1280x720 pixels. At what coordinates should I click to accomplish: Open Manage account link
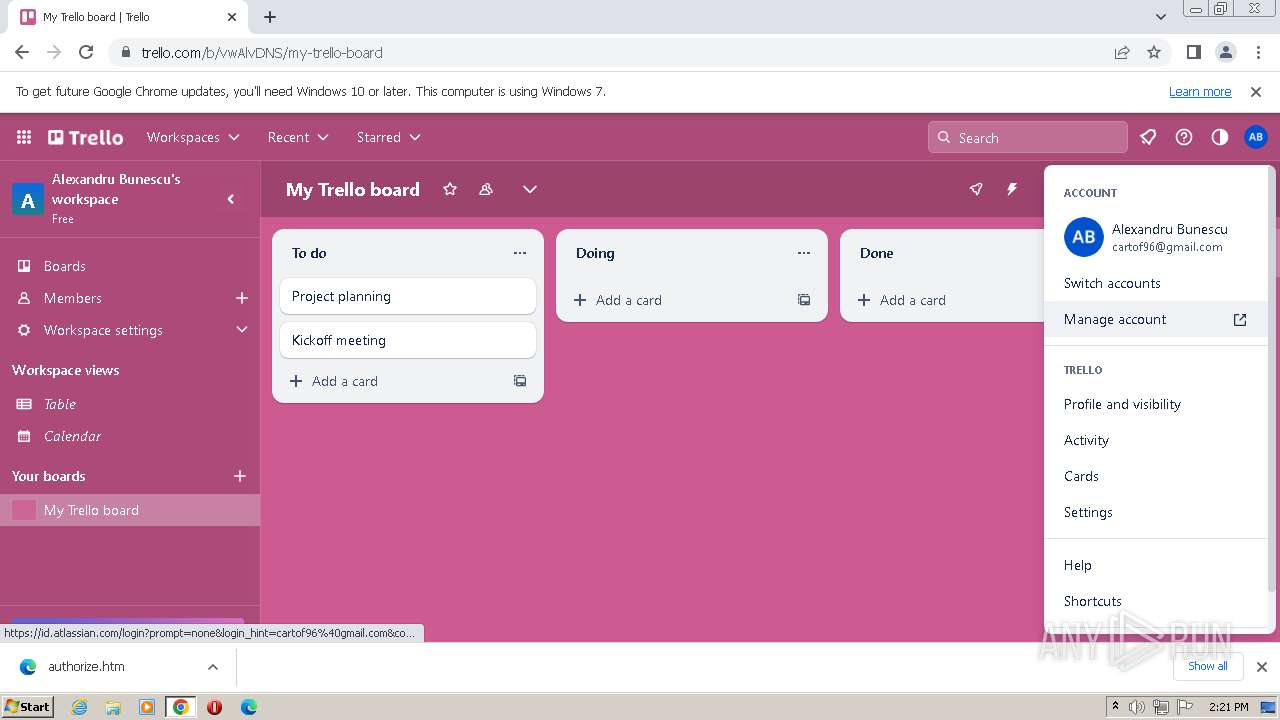pos(1156,319)
